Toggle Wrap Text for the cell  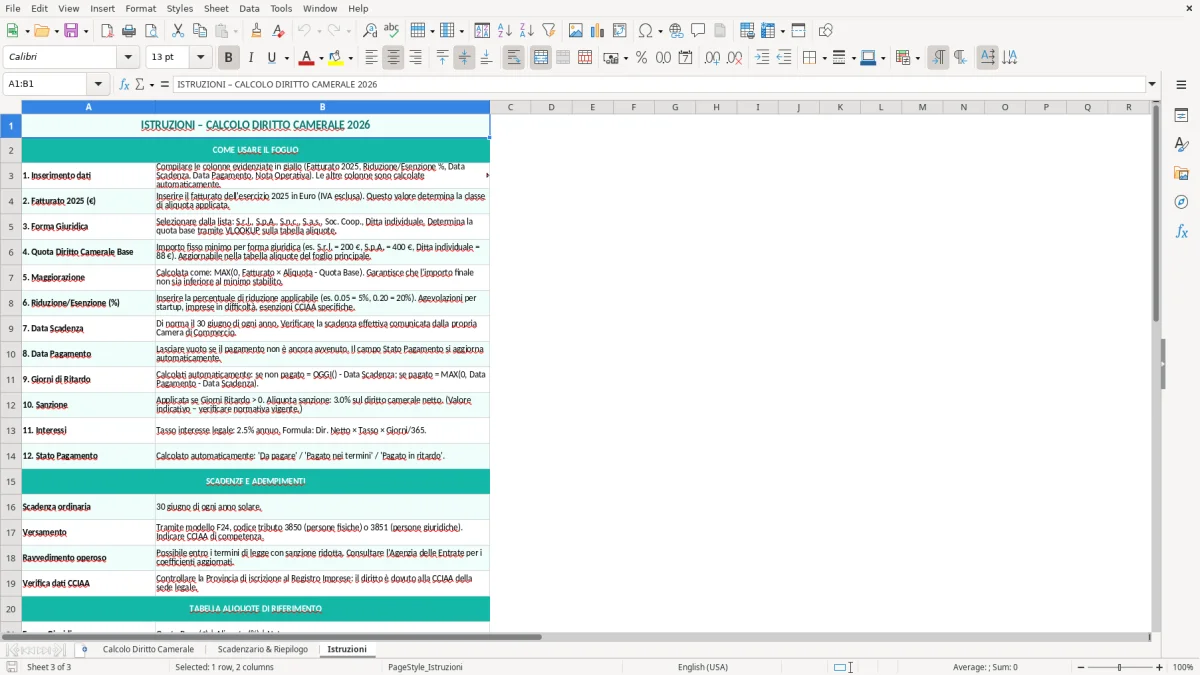[x=514, y=58]
